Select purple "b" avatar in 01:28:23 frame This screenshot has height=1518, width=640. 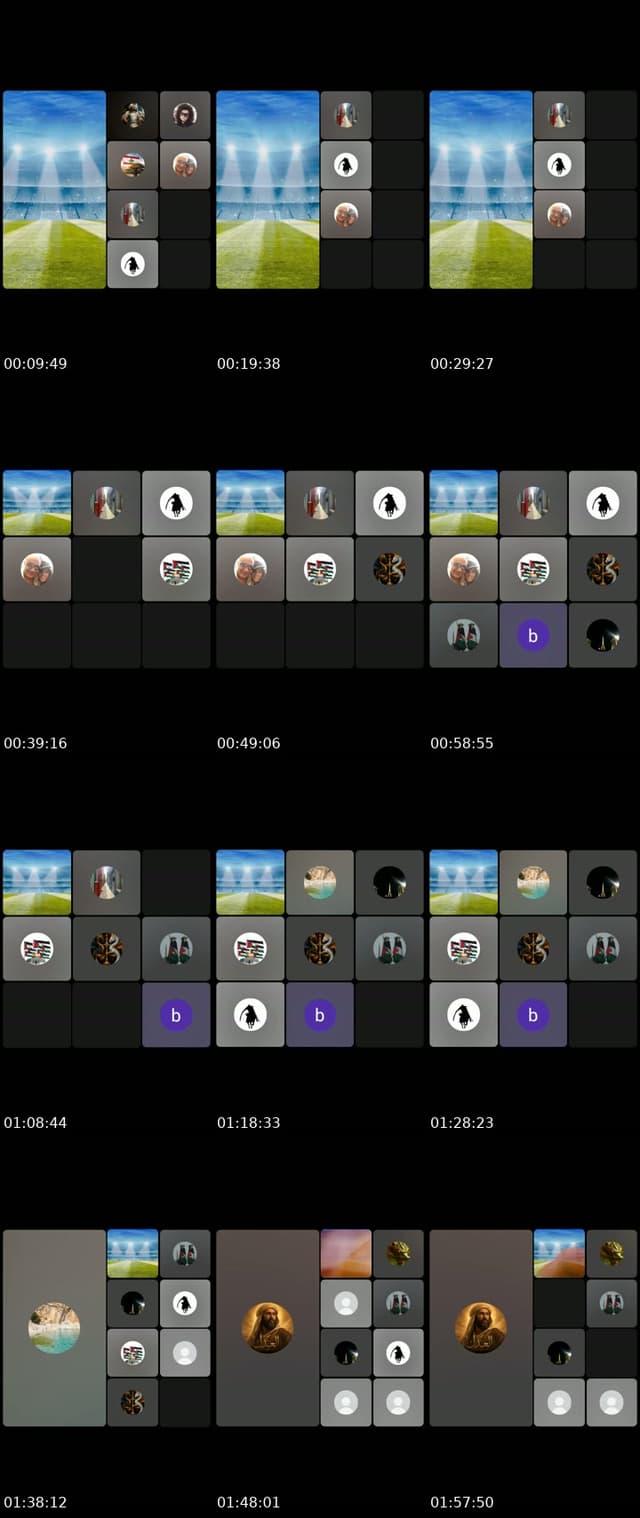click(x=533, y=1015)
